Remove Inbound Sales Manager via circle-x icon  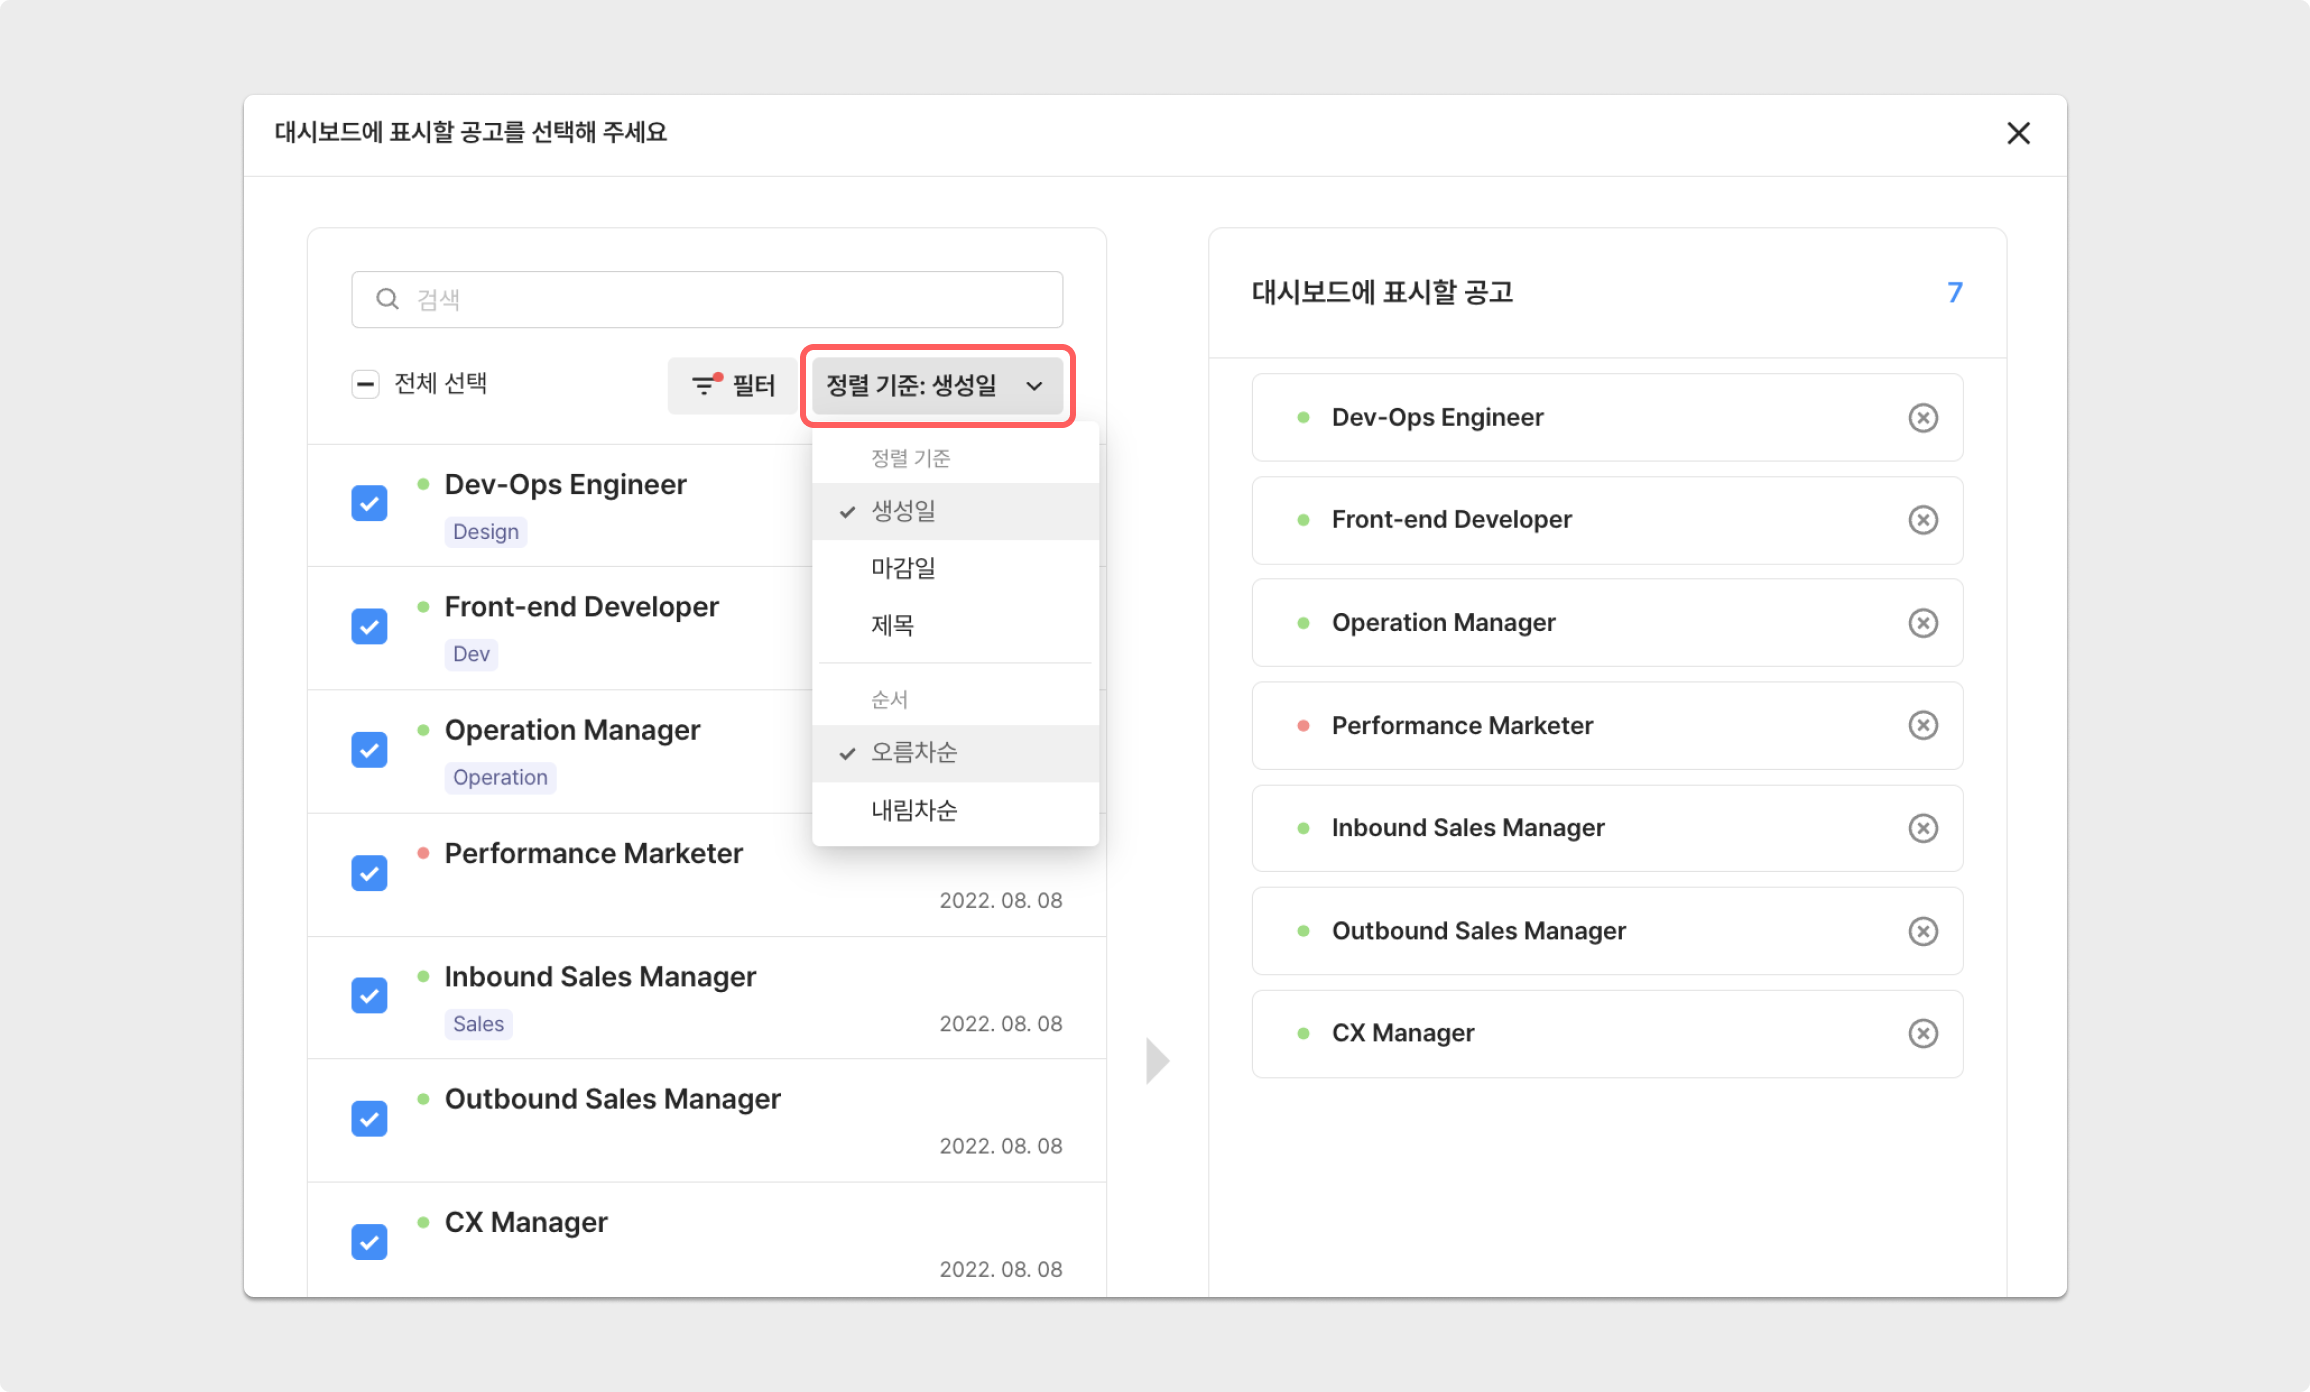click(x=1922, y=828)
